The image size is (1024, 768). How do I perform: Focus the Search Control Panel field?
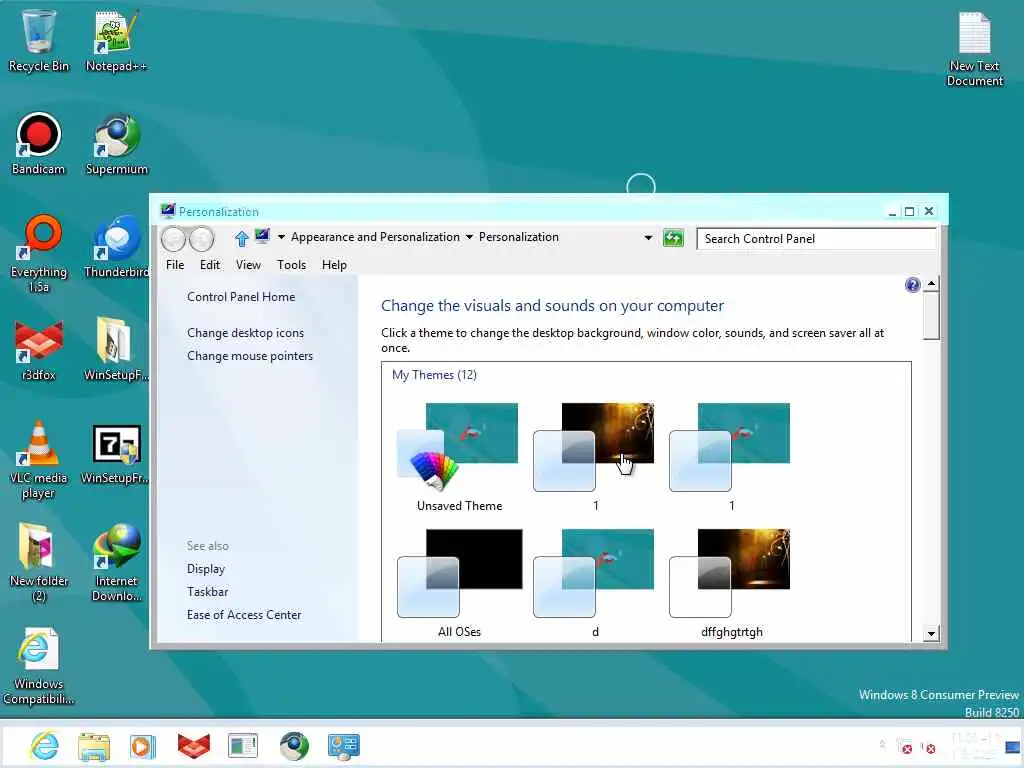816,238
